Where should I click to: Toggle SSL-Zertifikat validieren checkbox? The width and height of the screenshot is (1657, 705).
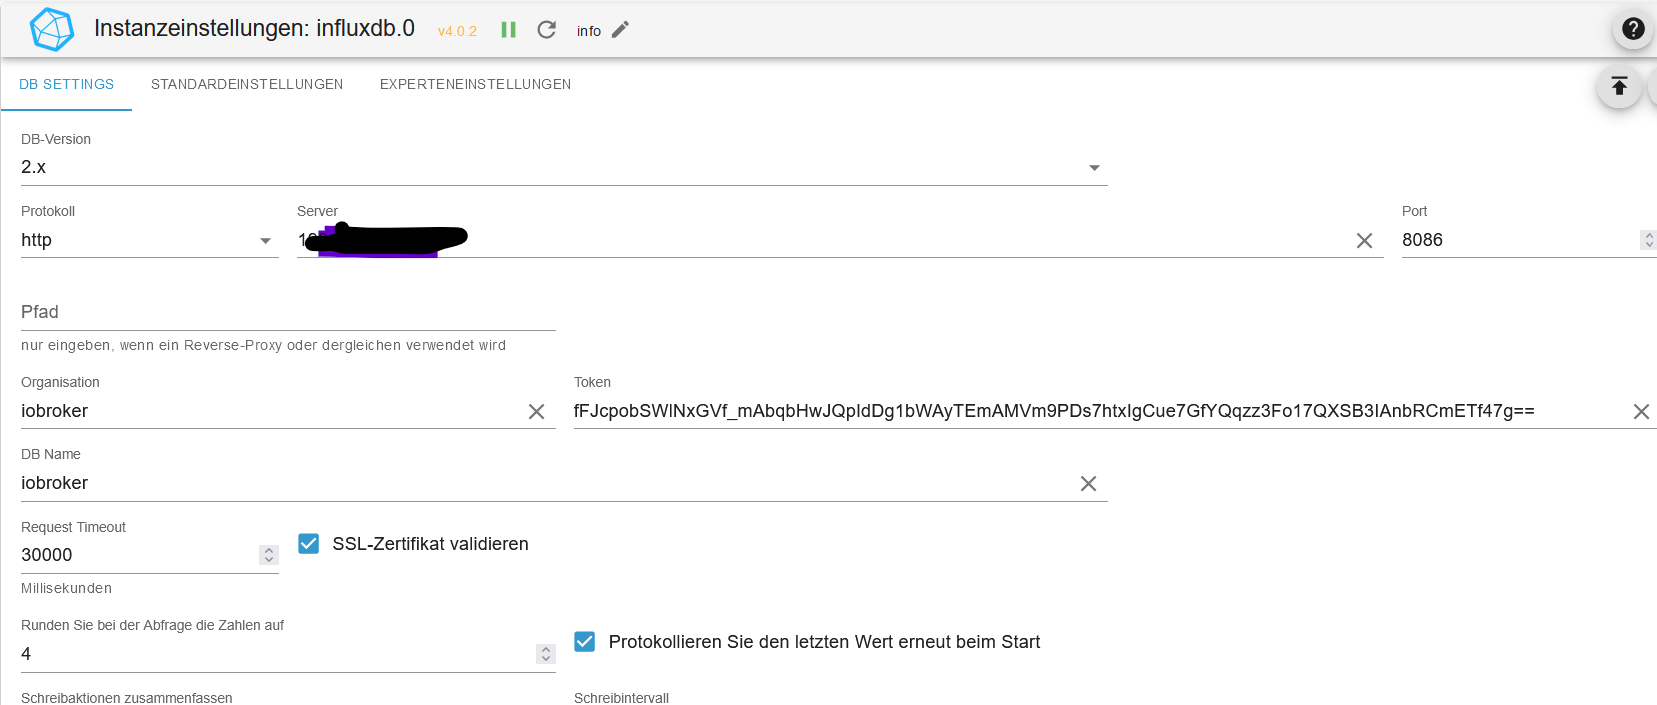click(x=309, y=543)
